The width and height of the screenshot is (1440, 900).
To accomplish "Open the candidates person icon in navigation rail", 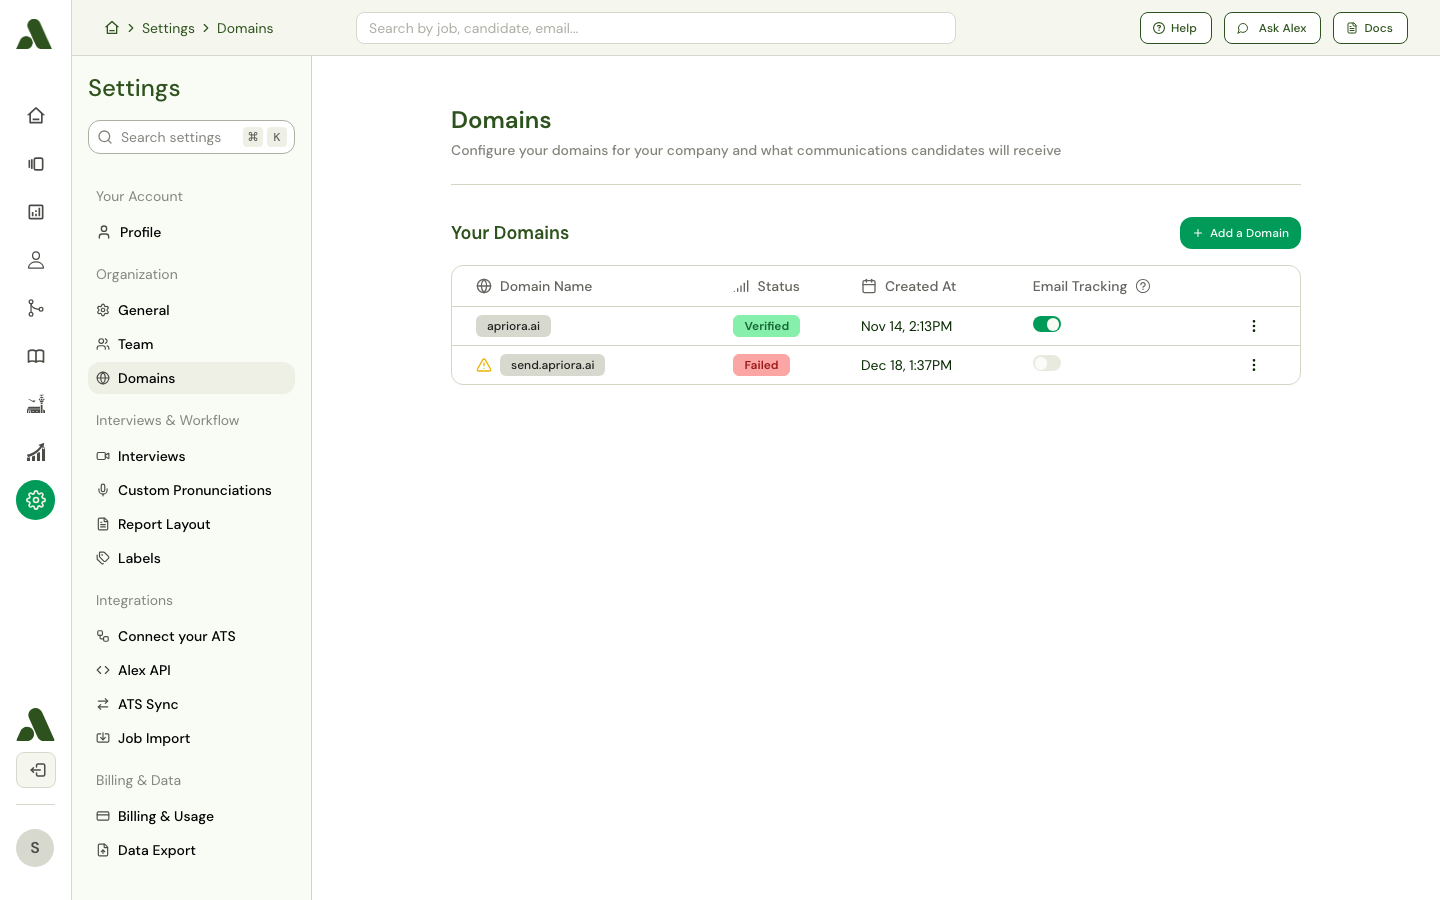I will tap(36, 260).
